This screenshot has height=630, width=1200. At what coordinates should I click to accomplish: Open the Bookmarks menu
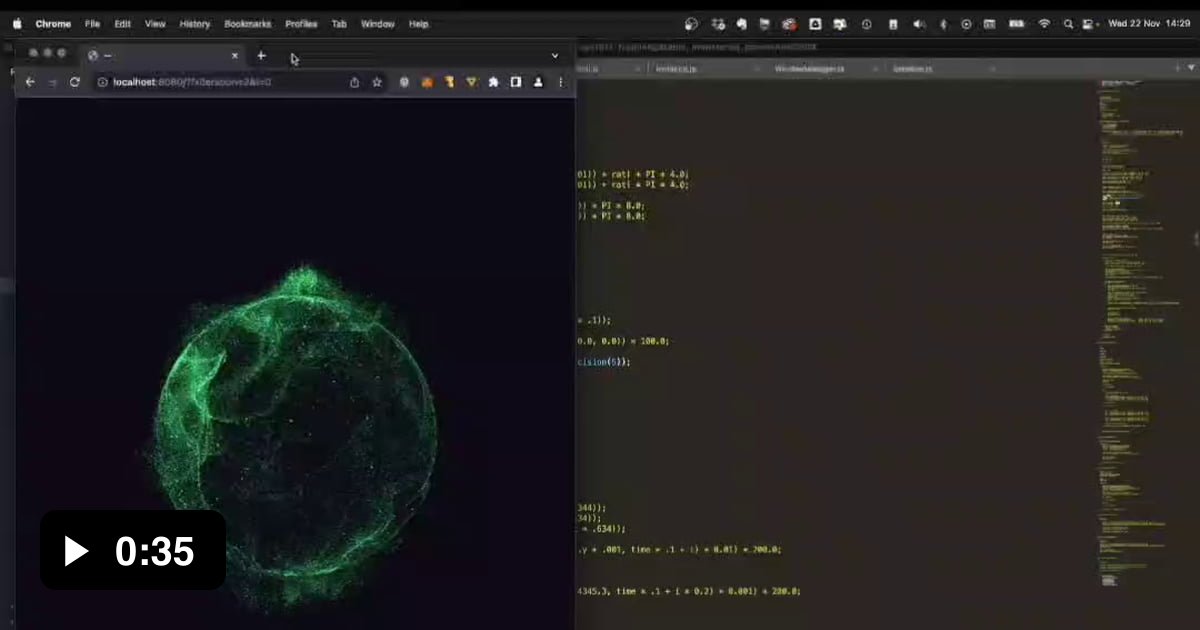(x=247, y=24)
